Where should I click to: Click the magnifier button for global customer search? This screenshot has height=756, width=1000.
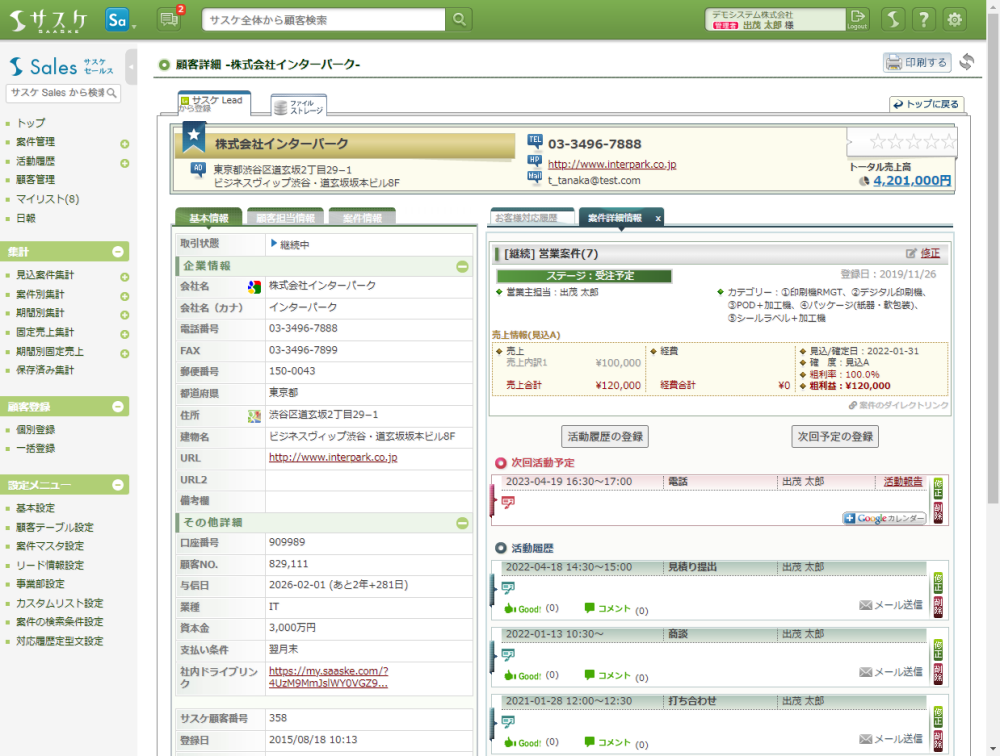pos(458,20)
